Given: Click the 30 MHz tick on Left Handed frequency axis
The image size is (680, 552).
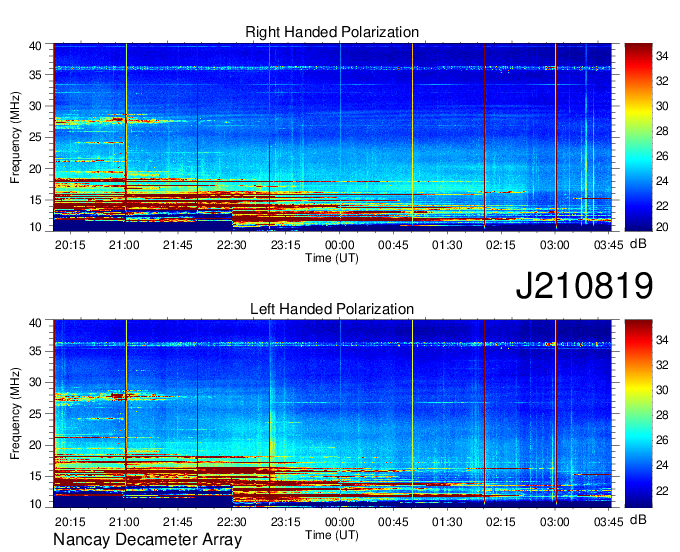Looking at the screenshot, I should pos(35,382).
